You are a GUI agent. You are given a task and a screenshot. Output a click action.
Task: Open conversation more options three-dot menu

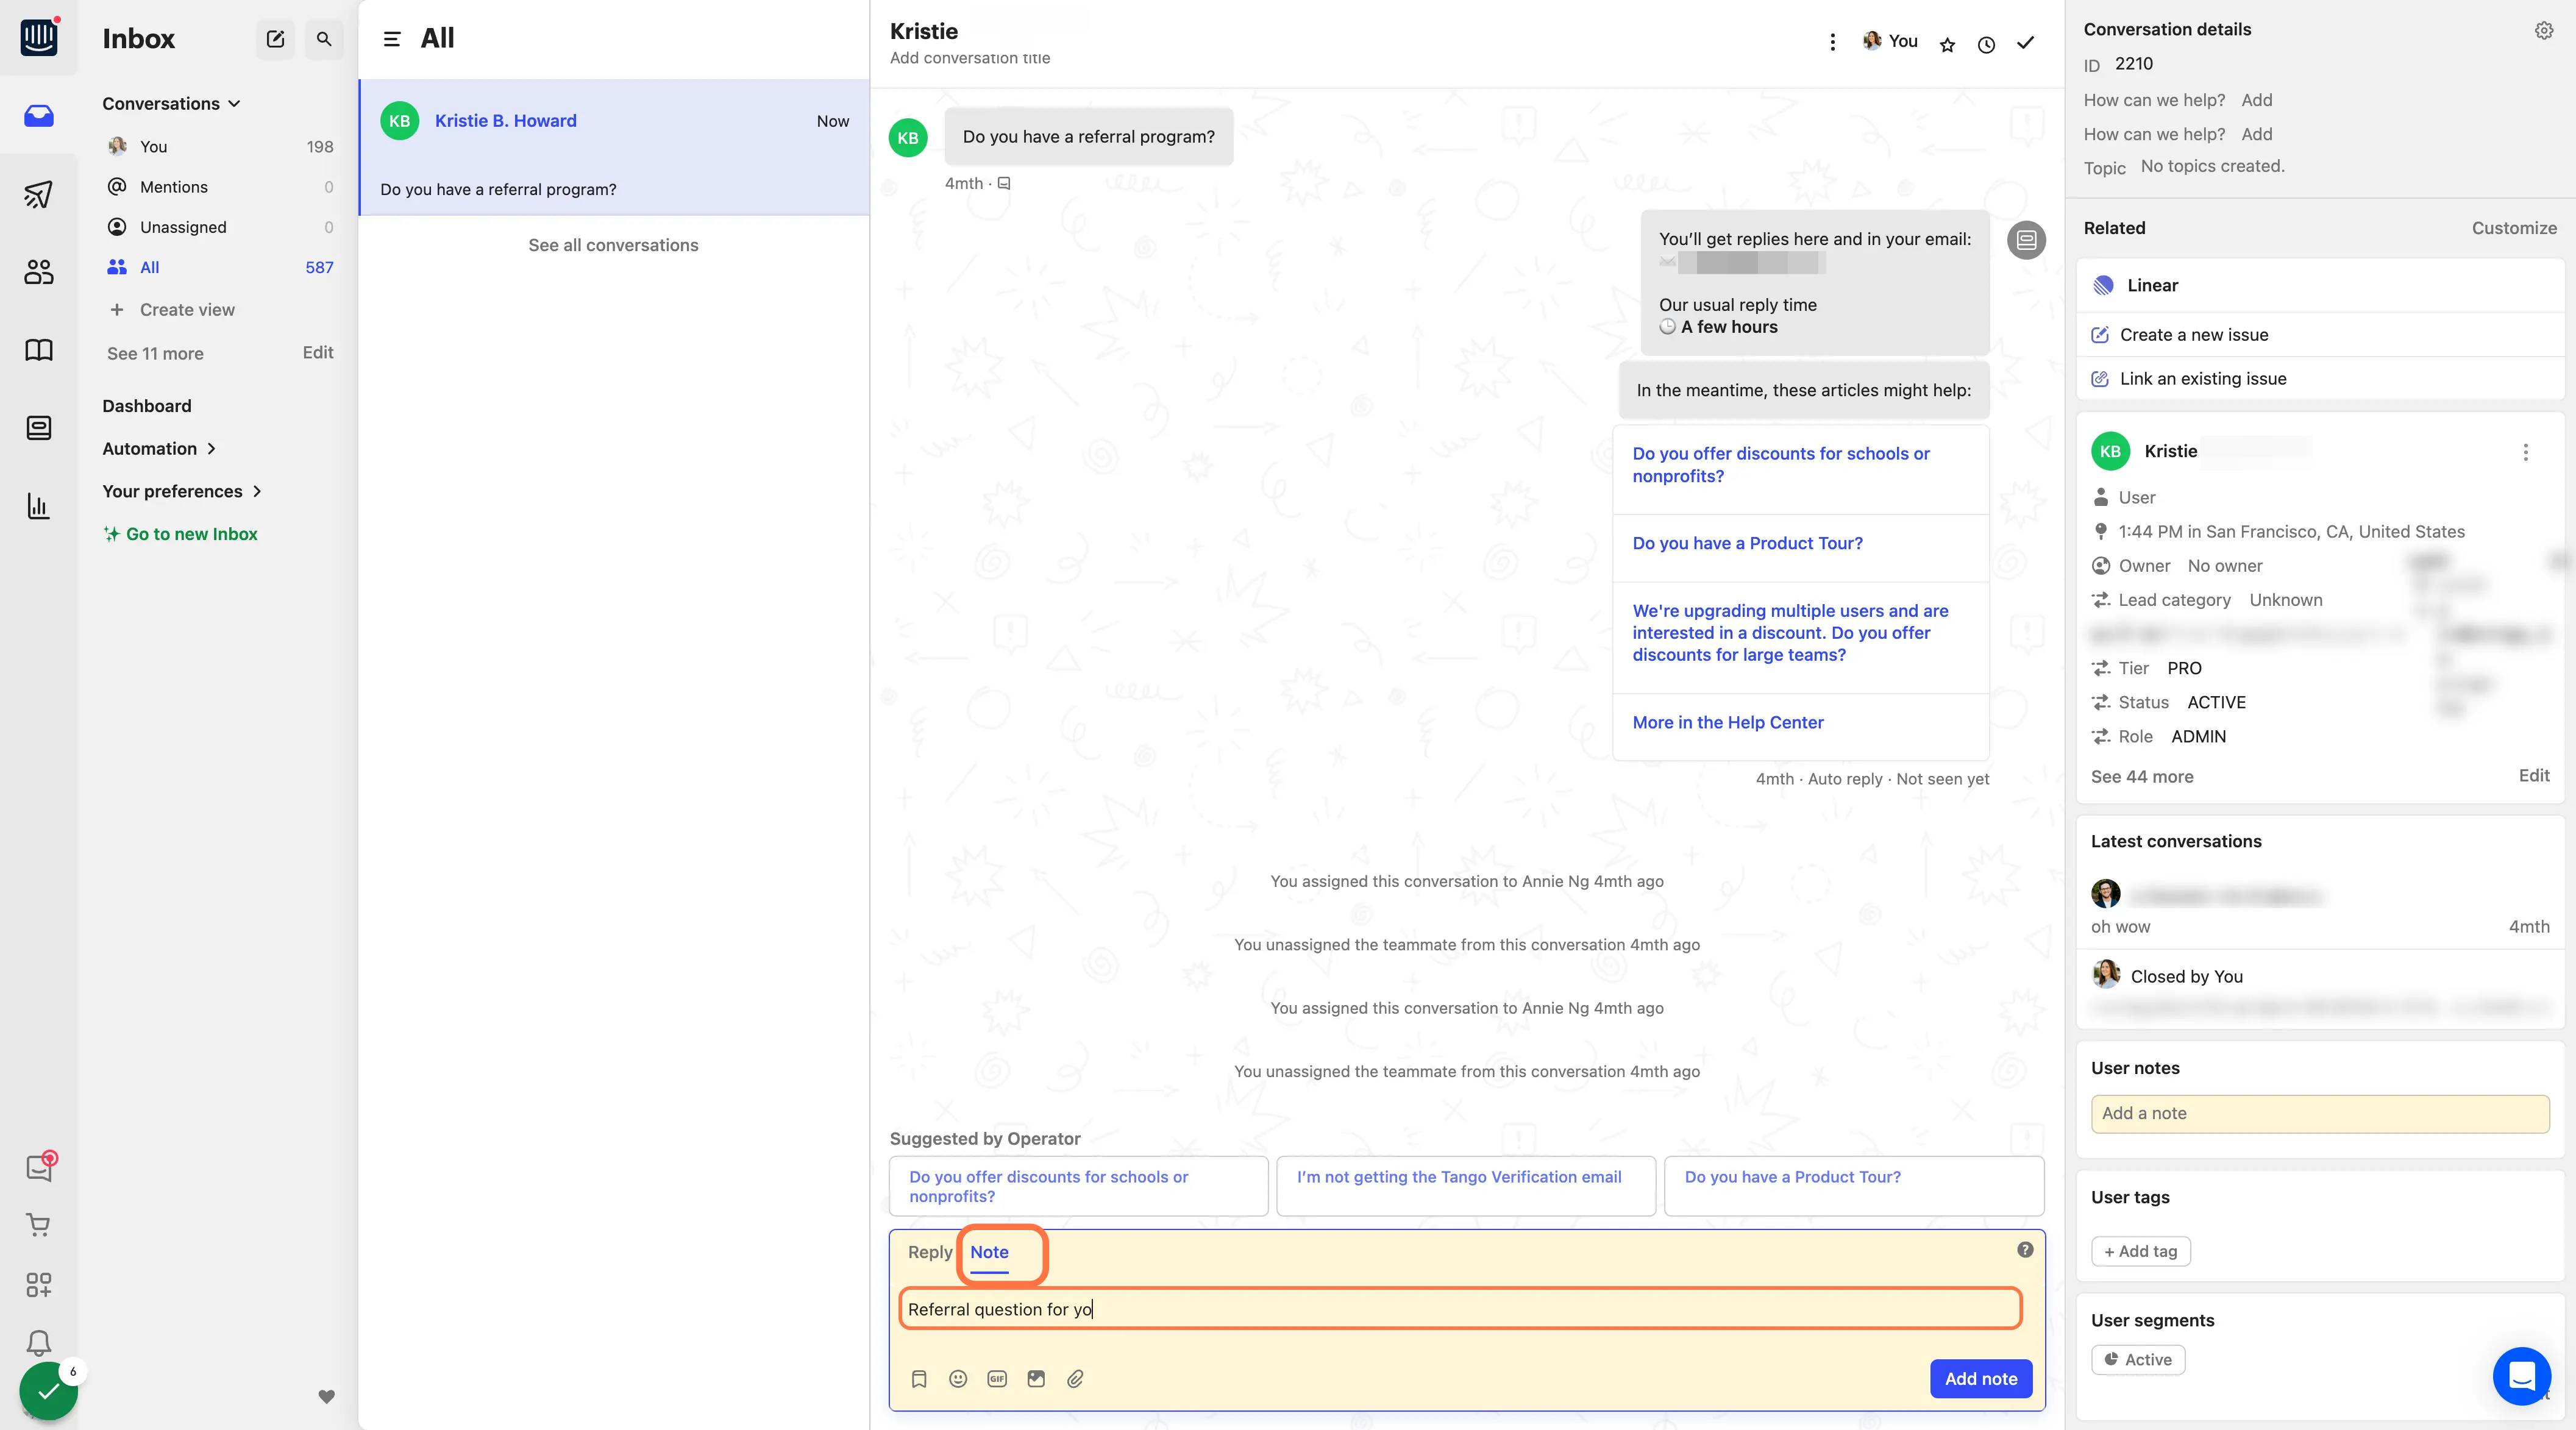click(x=1832, y=42)
